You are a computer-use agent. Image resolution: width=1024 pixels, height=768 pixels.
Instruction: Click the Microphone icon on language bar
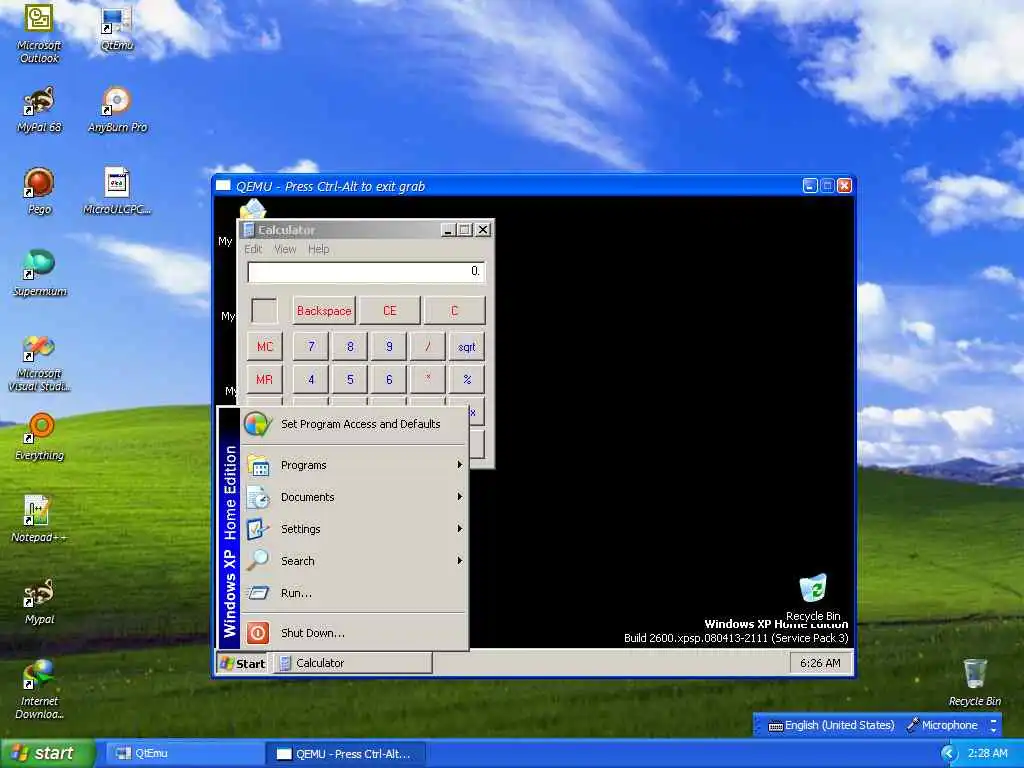click(x=912, y=725)
